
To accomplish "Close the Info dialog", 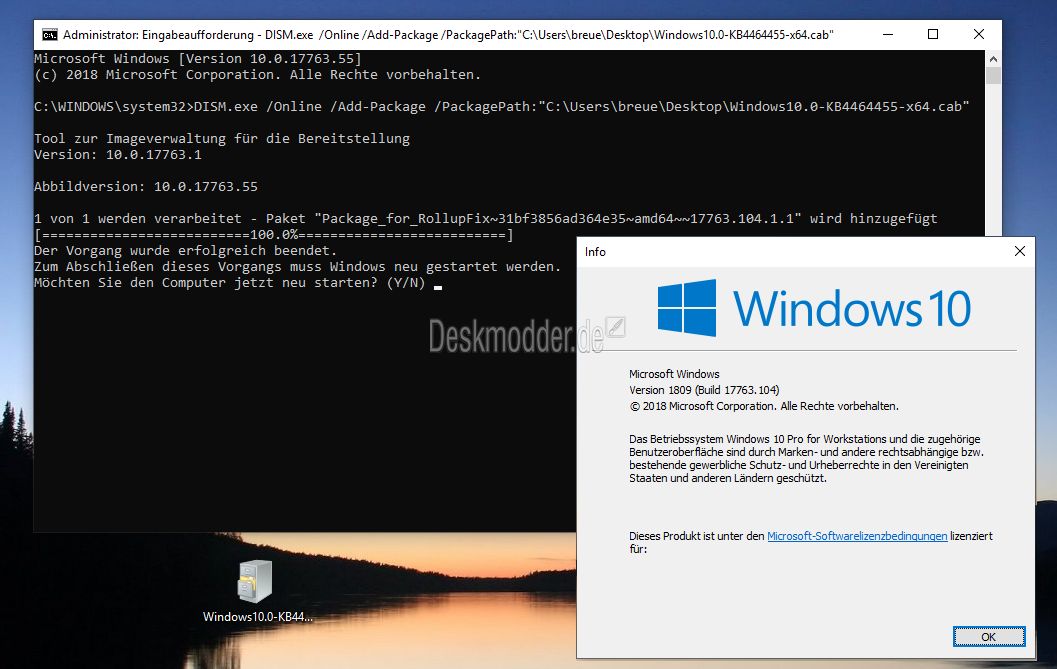I will 1019,252.
